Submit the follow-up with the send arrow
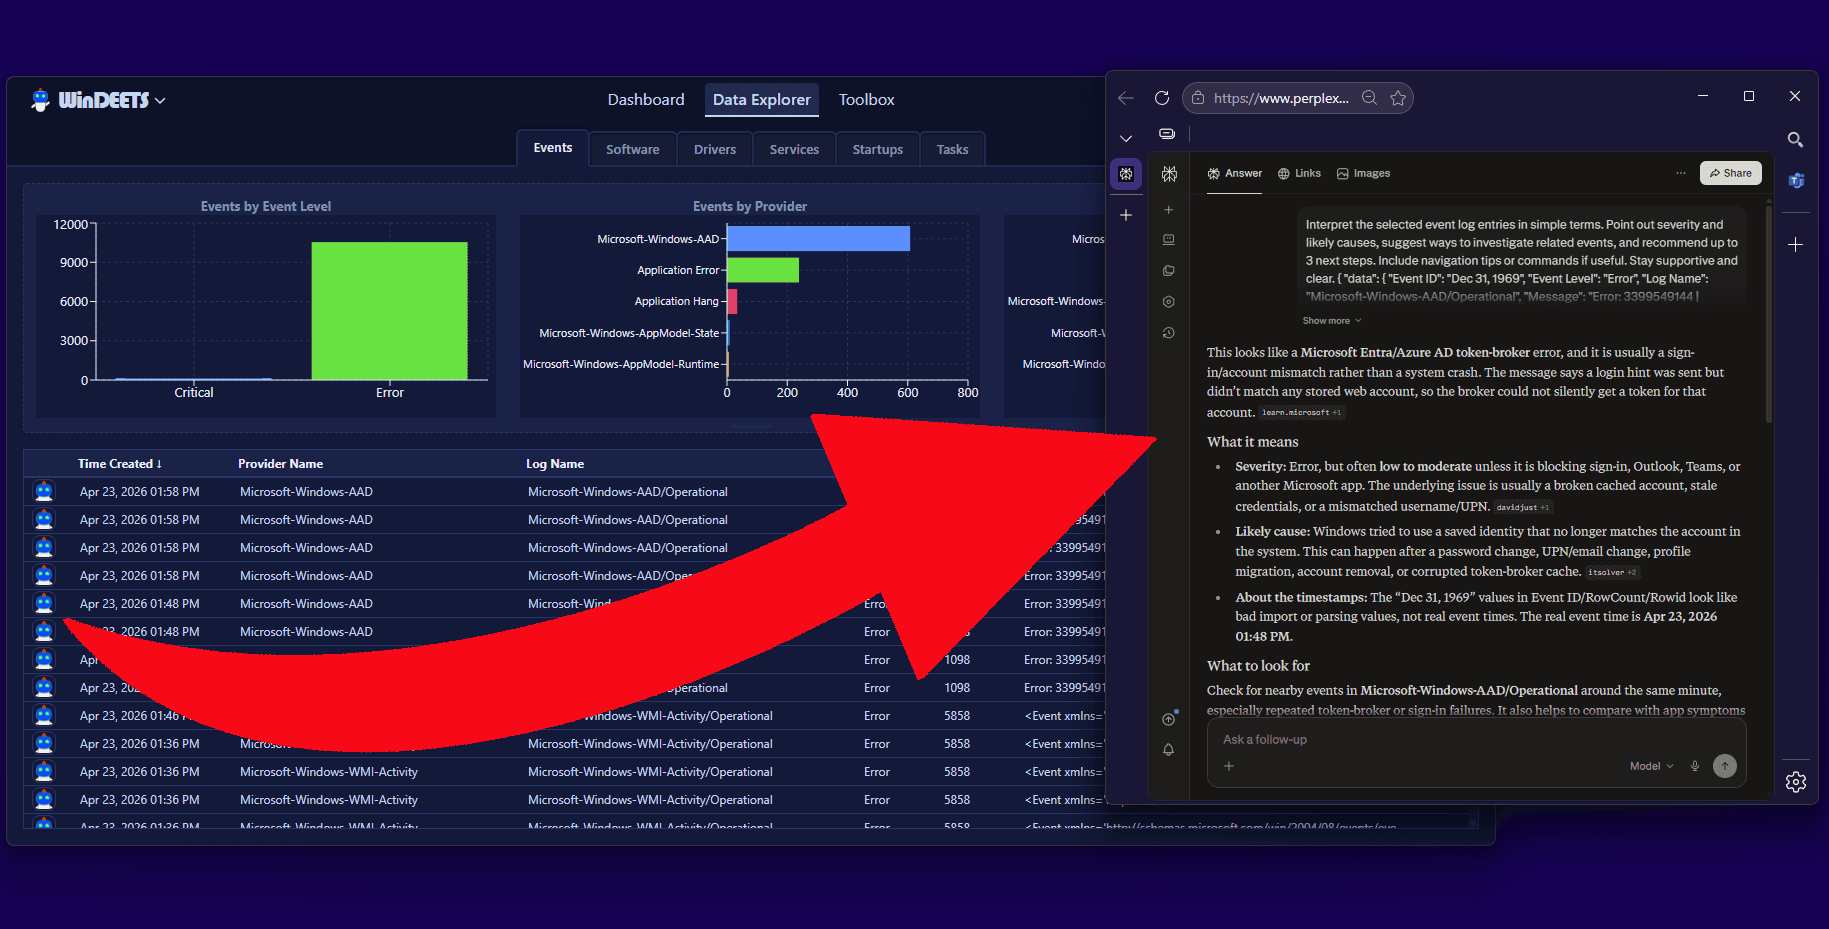 click(1725, 766)
